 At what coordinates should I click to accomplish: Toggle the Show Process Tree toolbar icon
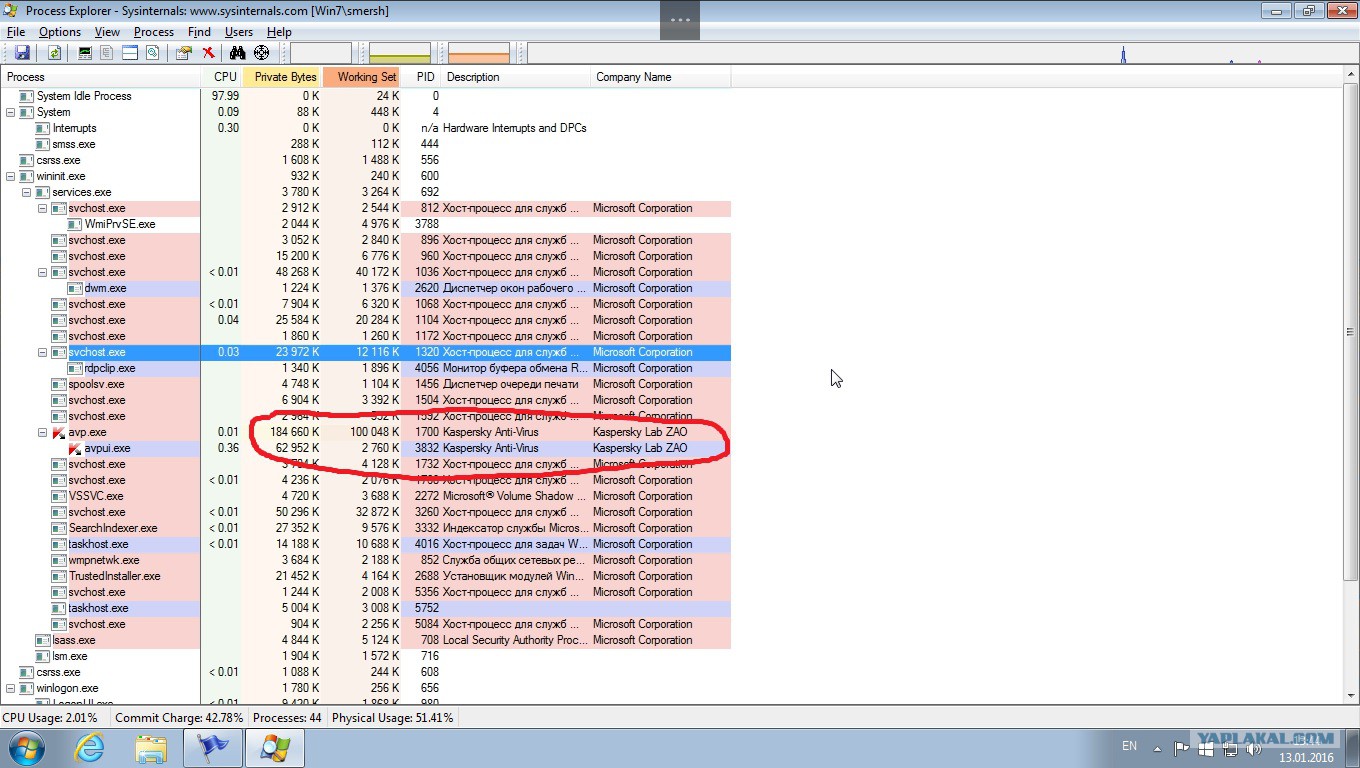click(106, 52)
